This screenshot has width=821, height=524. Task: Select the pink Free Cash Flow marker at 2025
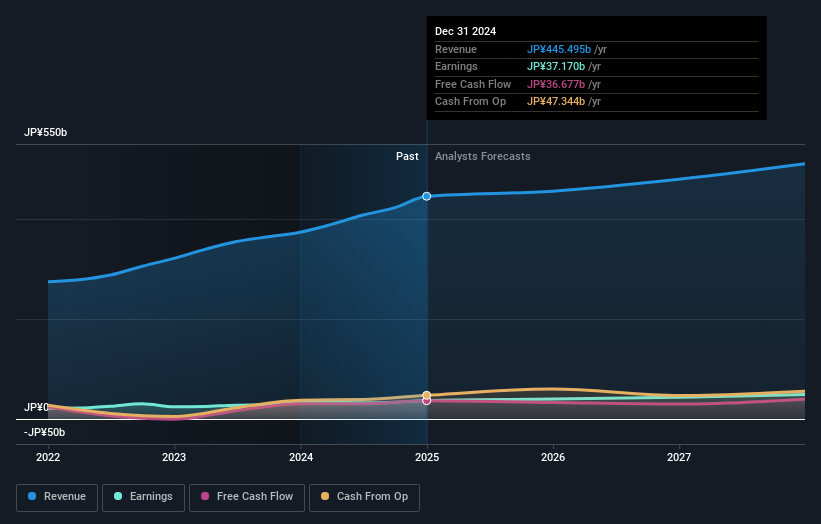pos(427,401)
